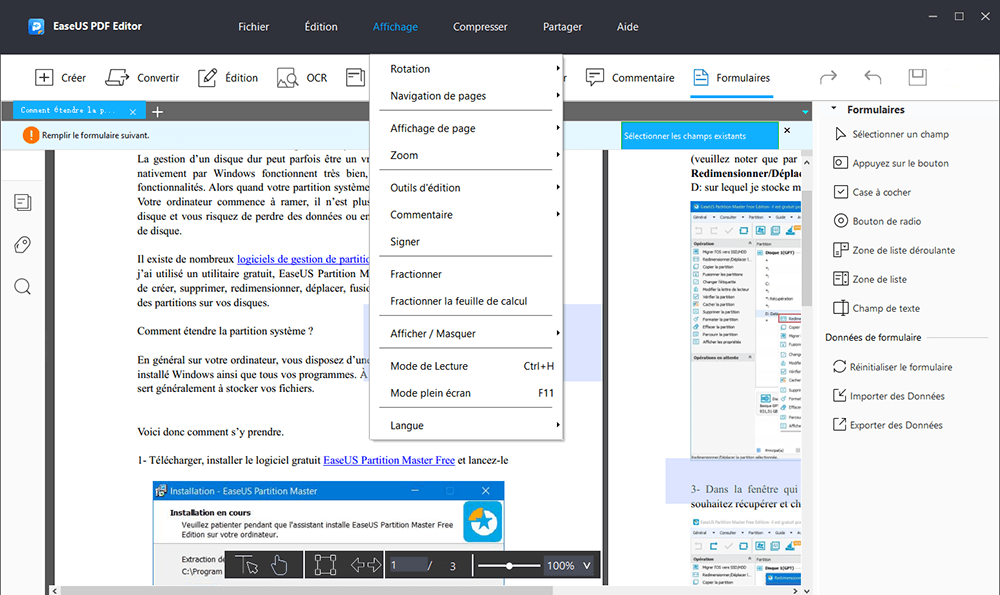
Task: Expand Outils d'édition submenu
Action: tap(466, 187)
